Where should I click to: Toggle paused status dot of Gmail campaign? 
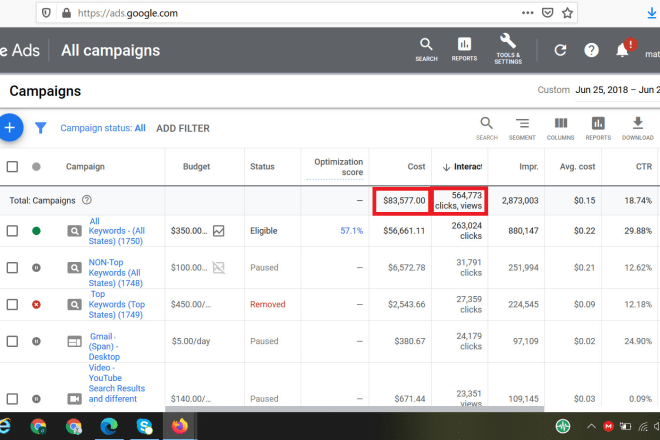point(36,341)
